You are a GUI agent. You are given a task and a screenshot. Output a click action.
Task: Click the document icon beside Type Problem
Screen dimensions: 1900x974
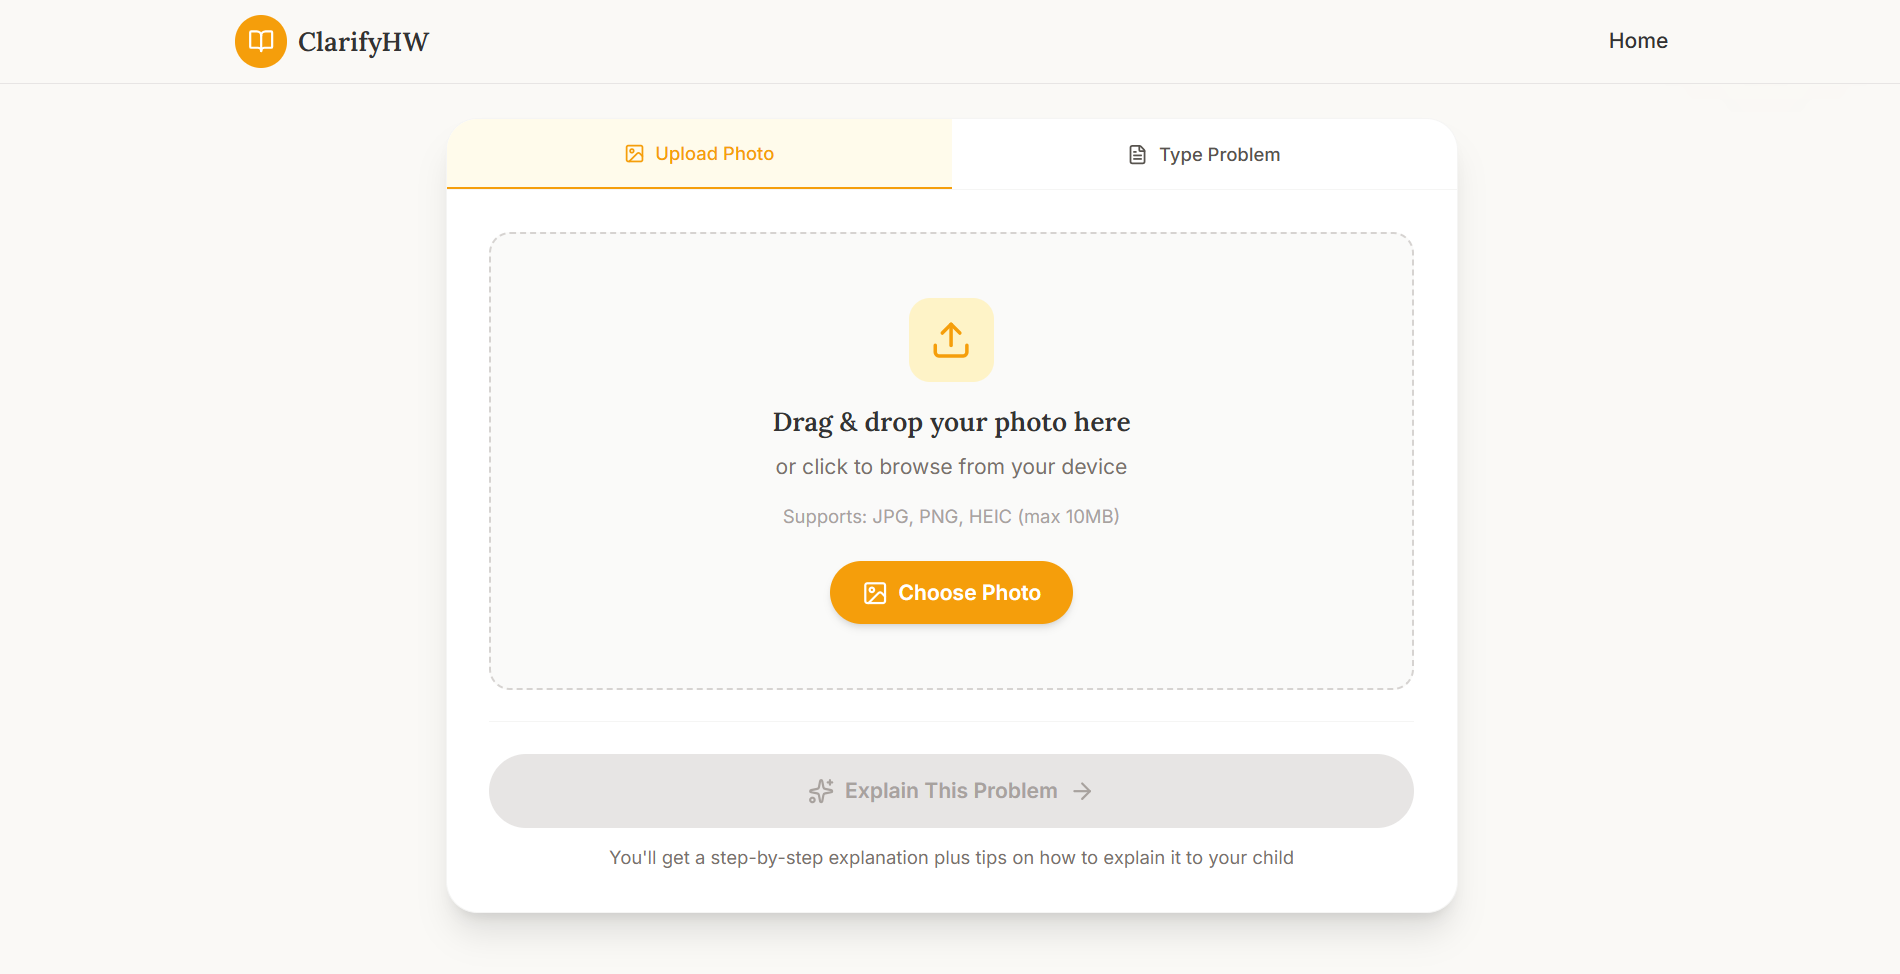[1137, 155]
